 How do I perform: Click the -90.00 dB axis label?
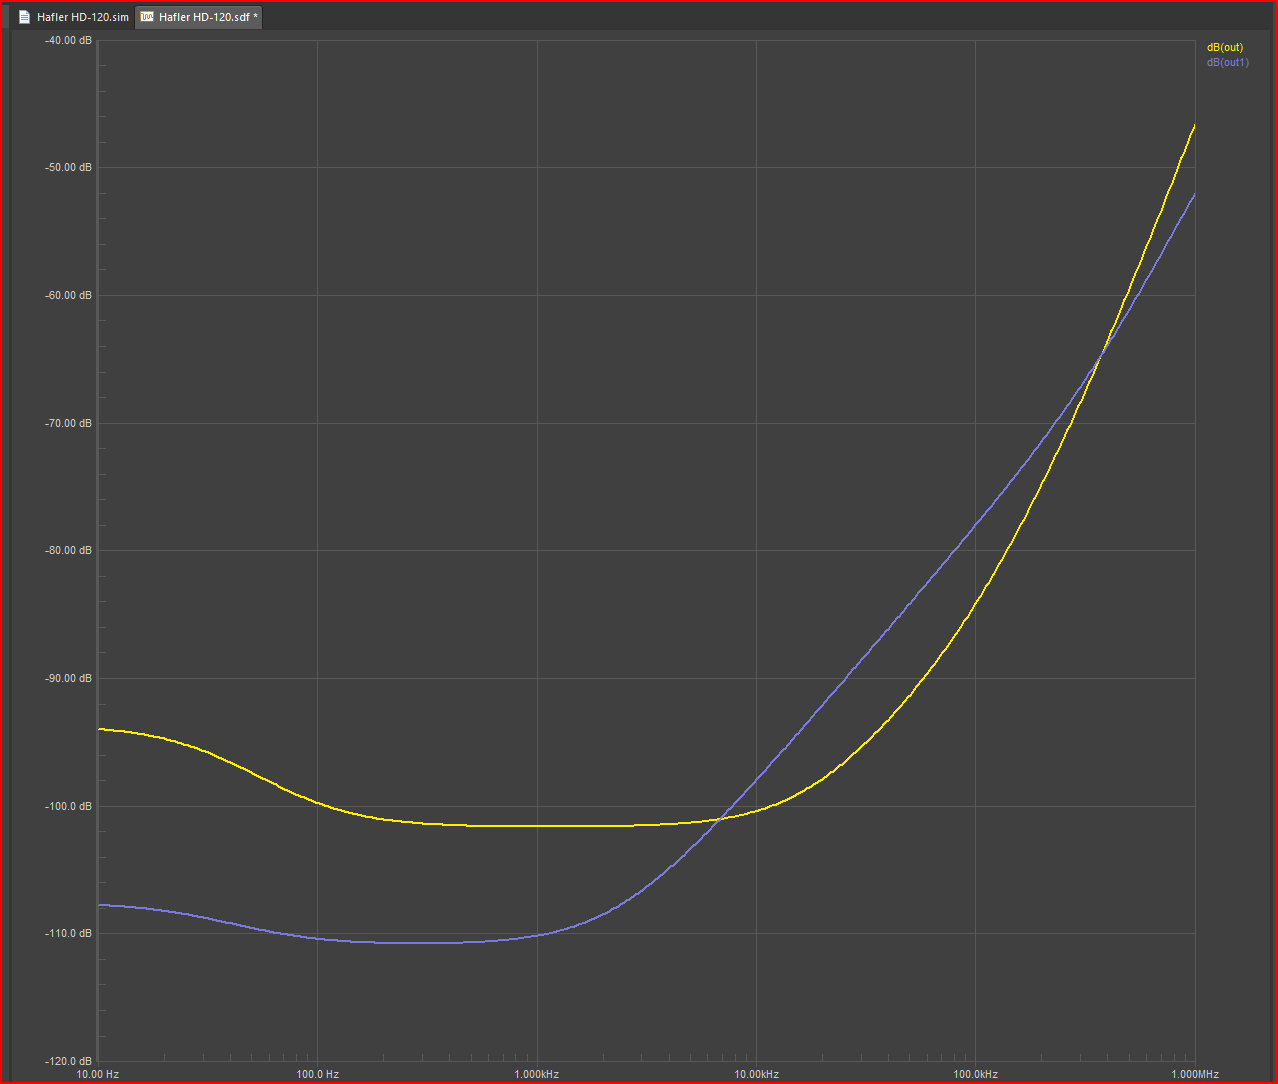pyautogui.click(x=69, y=678)
